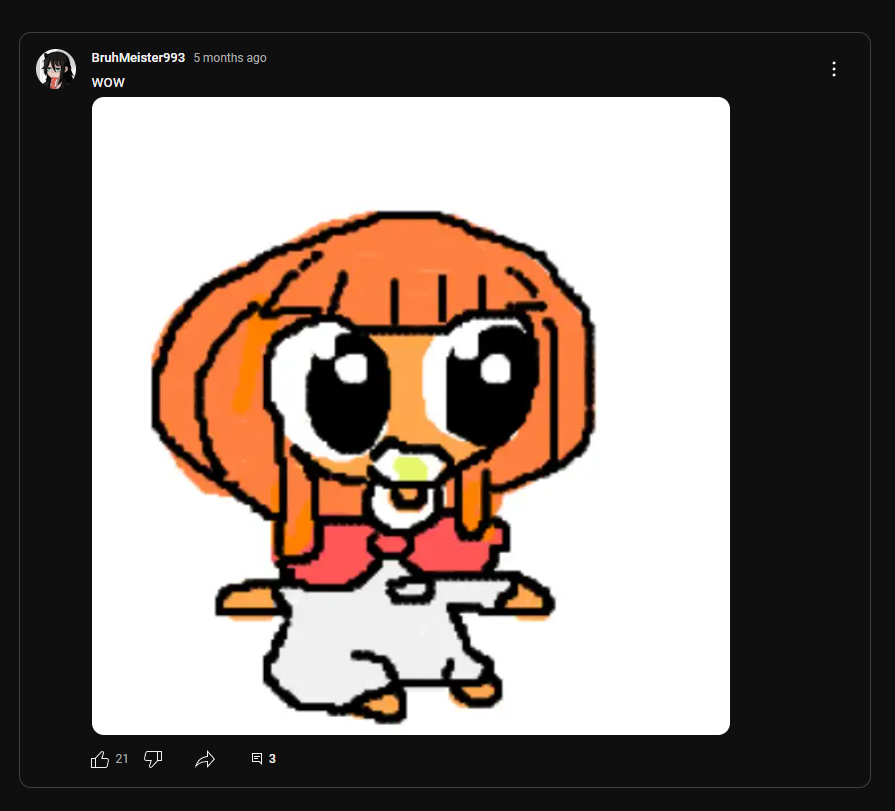View the attached orange-haired character drawing
The image size is (895, 811).
pos(411,416)
